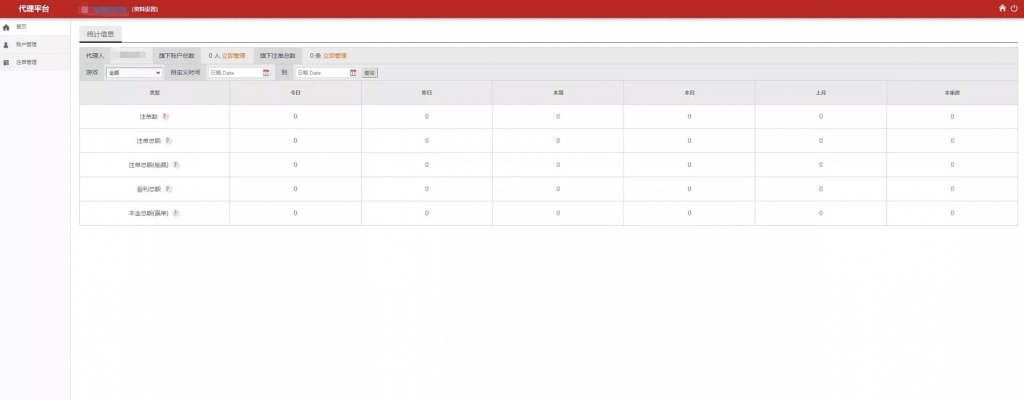Click the 类型 column header

pos(154,93)
